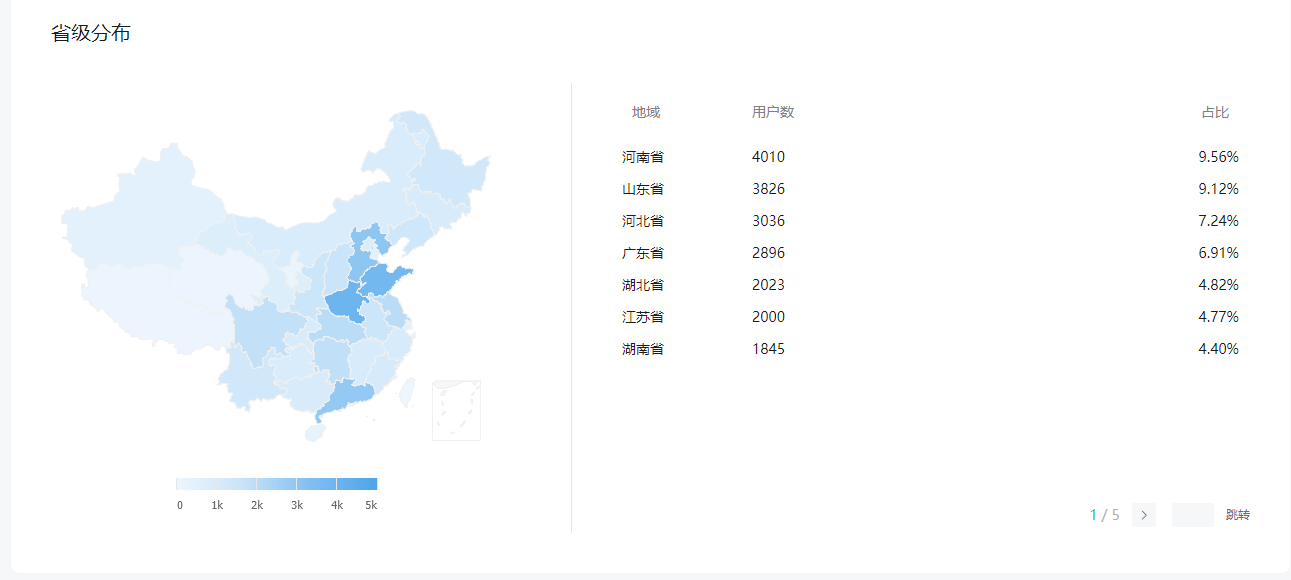
Task: Select the 江苏省 row name
Action: (643, 317)
